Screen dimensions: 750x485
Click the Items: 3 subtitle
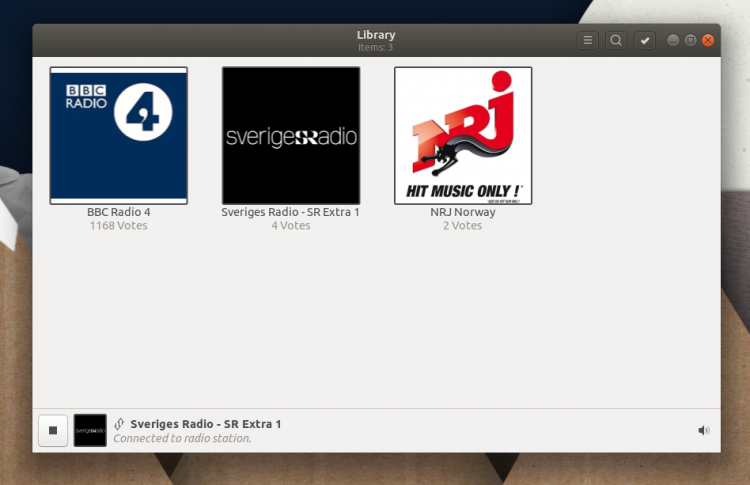[x=375, y=47]
